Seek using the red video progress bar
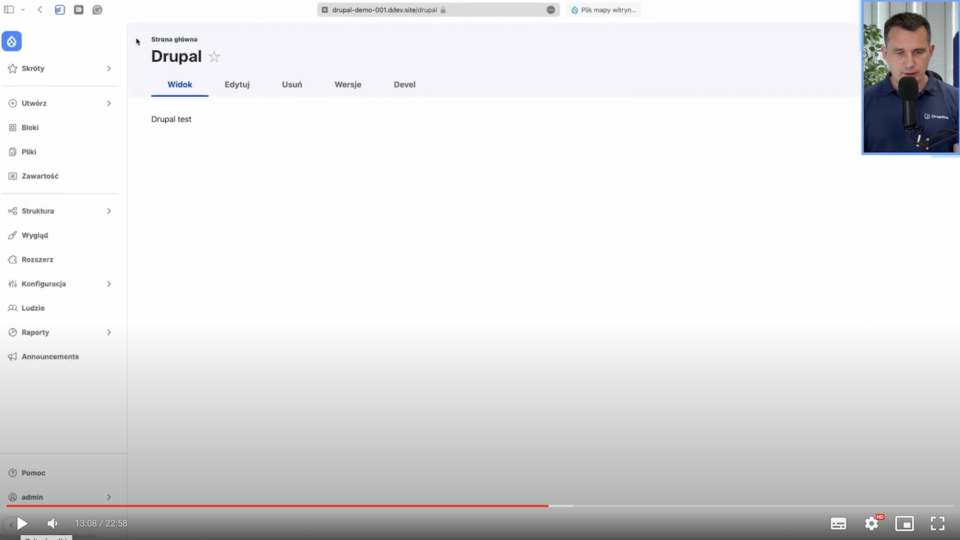Screen dimensions: 960x540 point(277,506)
